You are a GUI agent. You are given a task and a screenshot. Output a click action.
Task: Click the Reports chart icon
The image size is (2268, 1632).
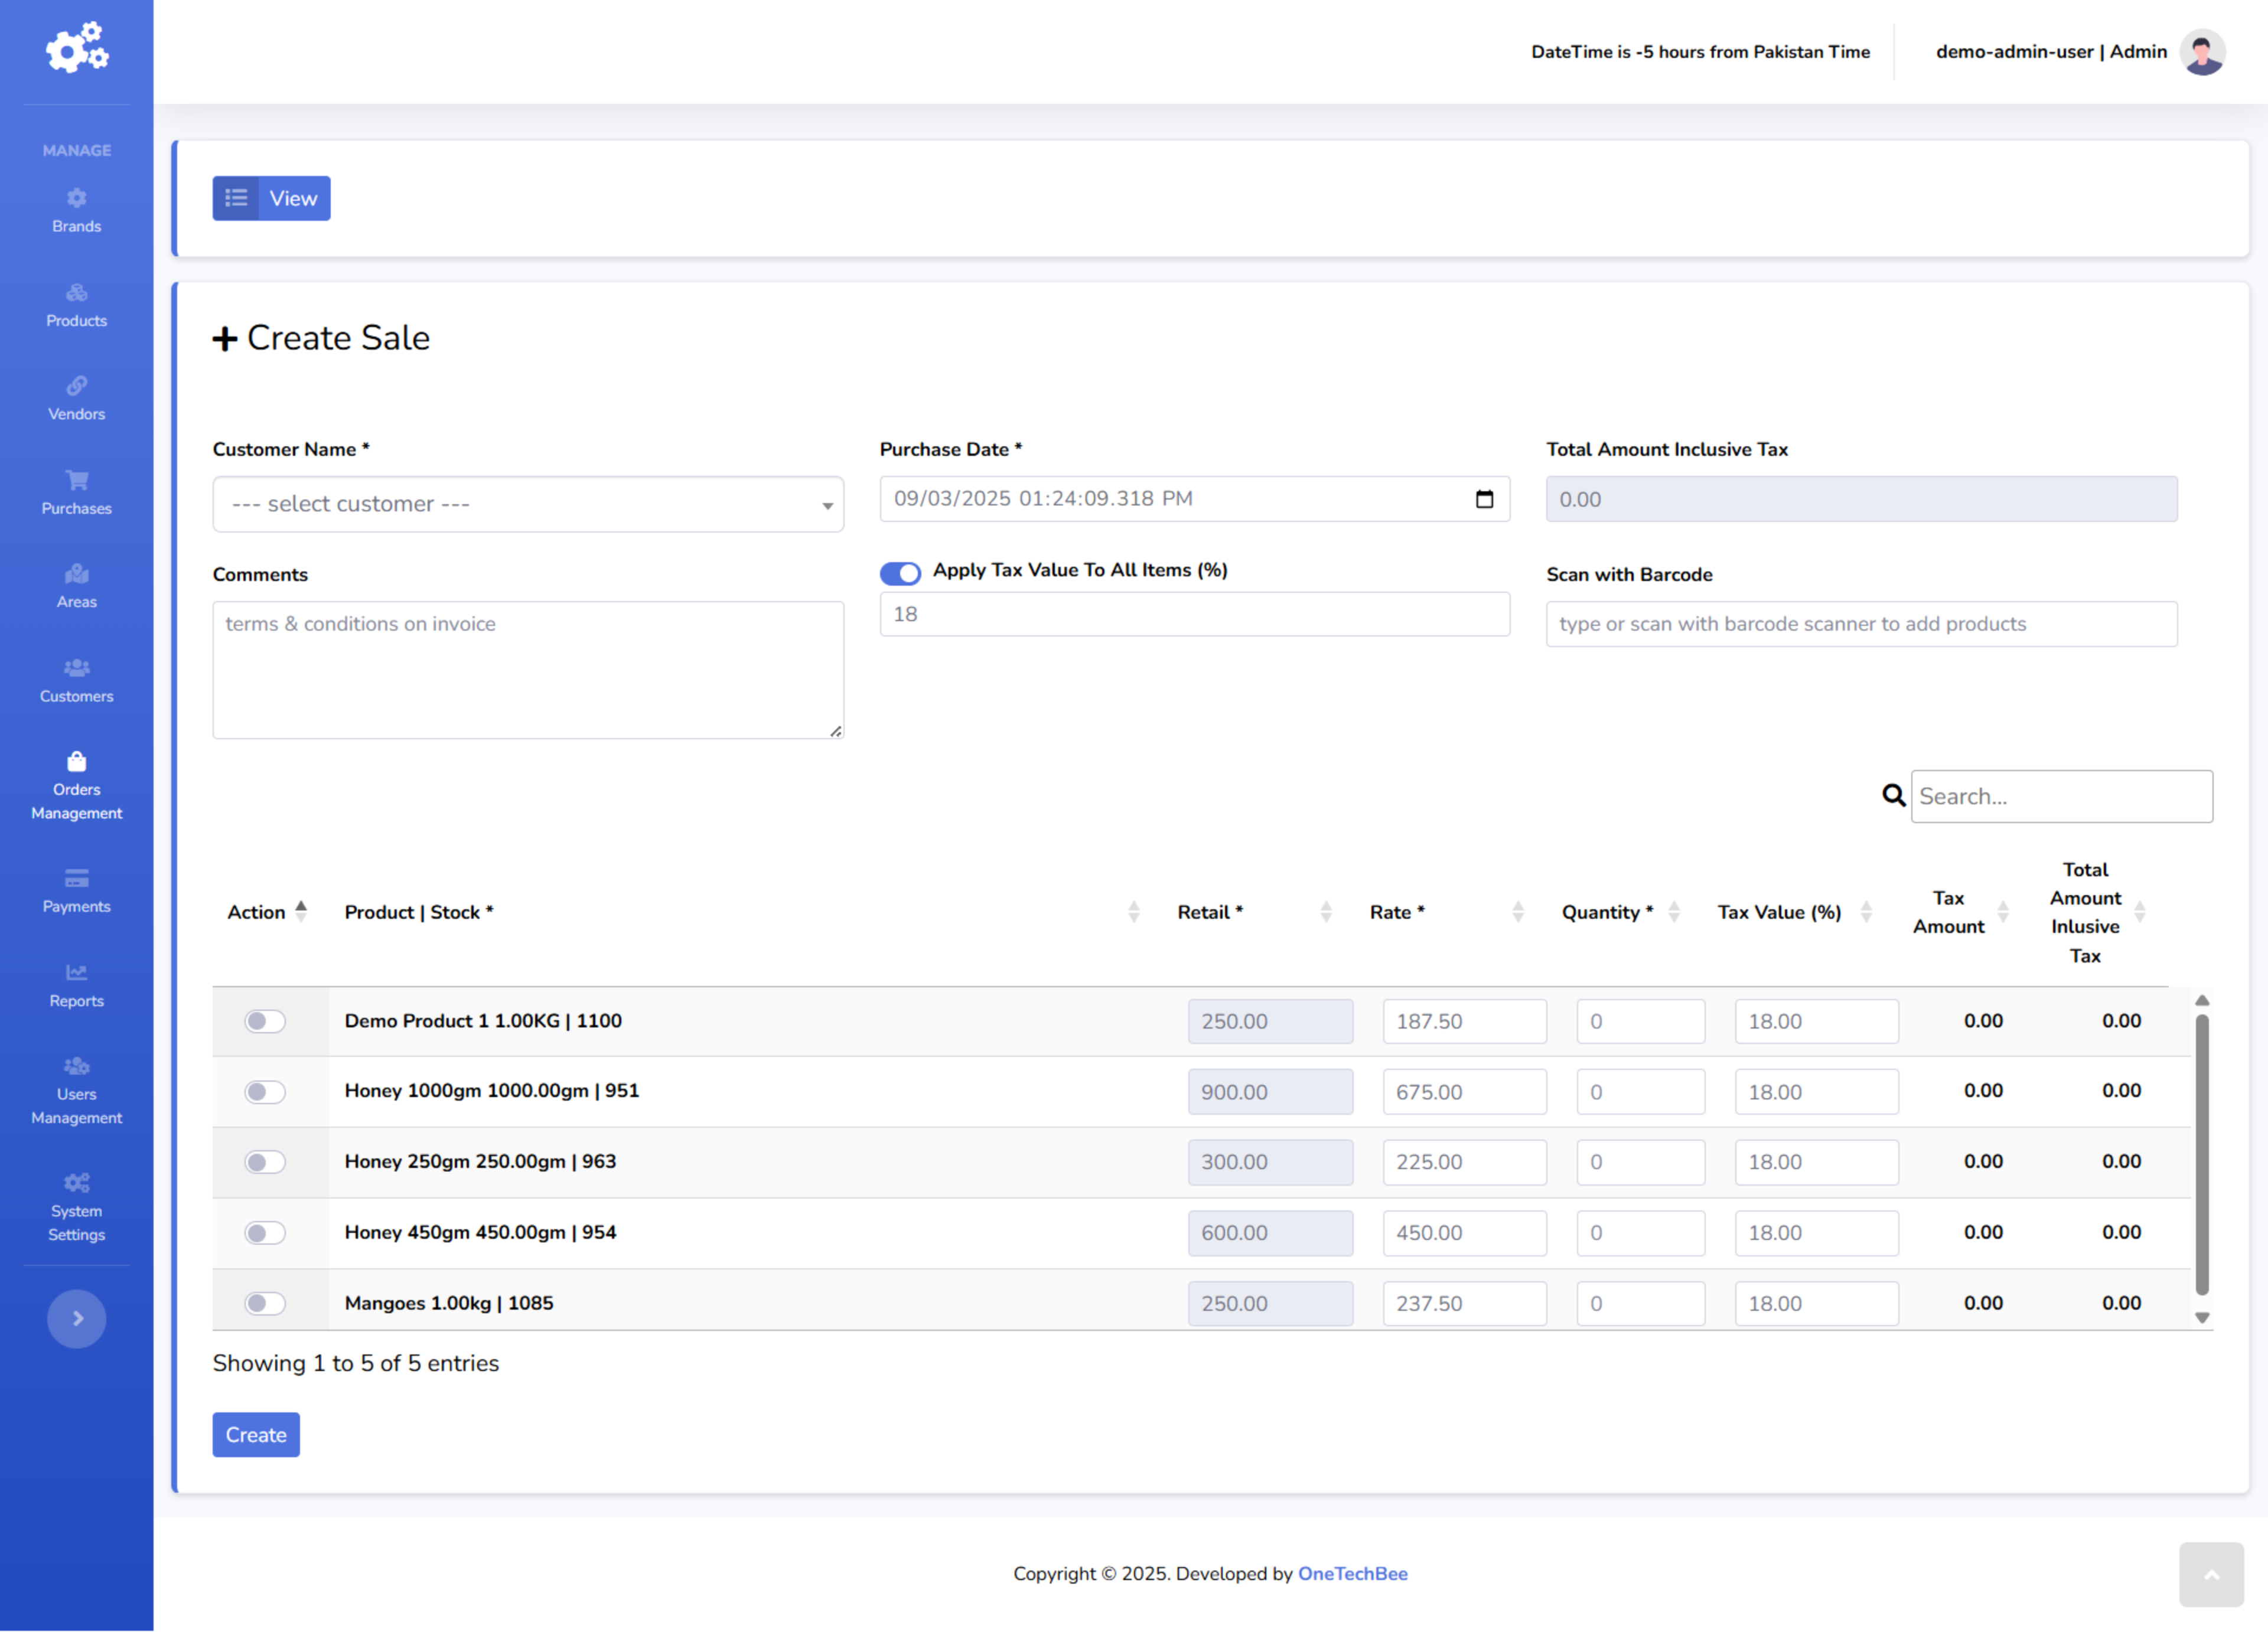[x=76, y=972]
